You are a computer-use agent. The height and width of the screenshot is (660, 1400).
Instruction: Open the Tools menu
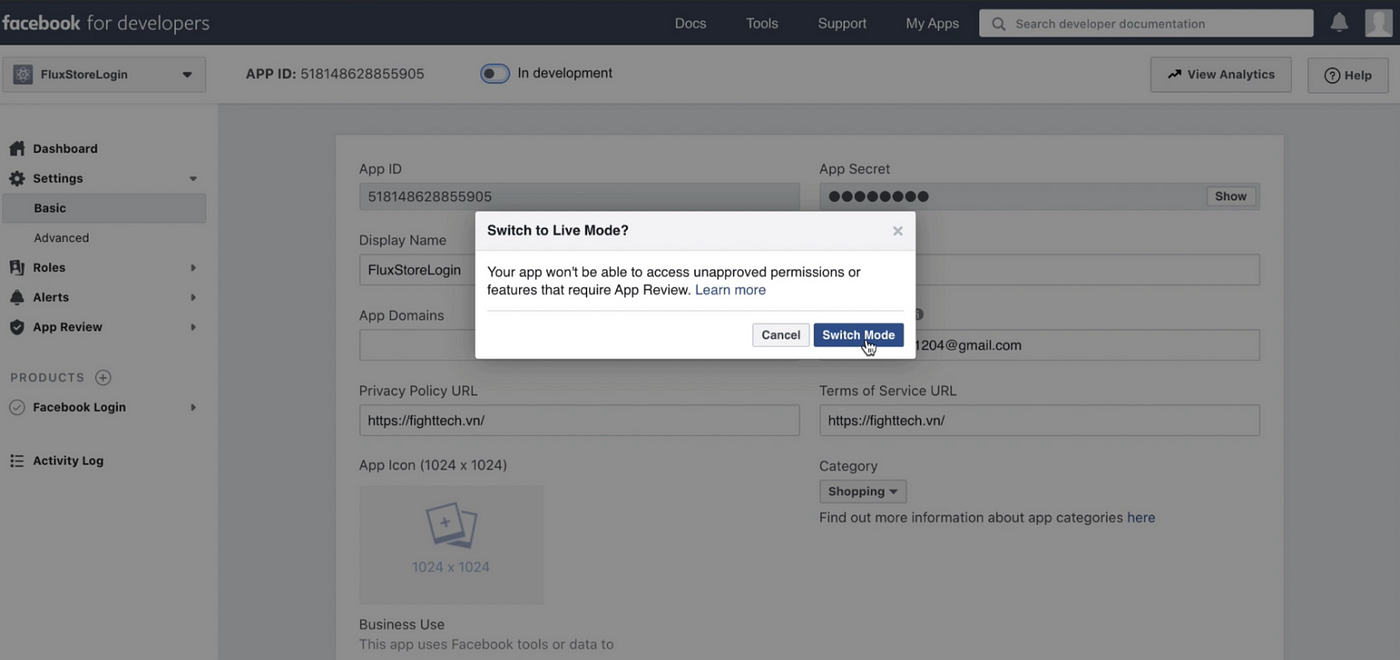(762, 23)
